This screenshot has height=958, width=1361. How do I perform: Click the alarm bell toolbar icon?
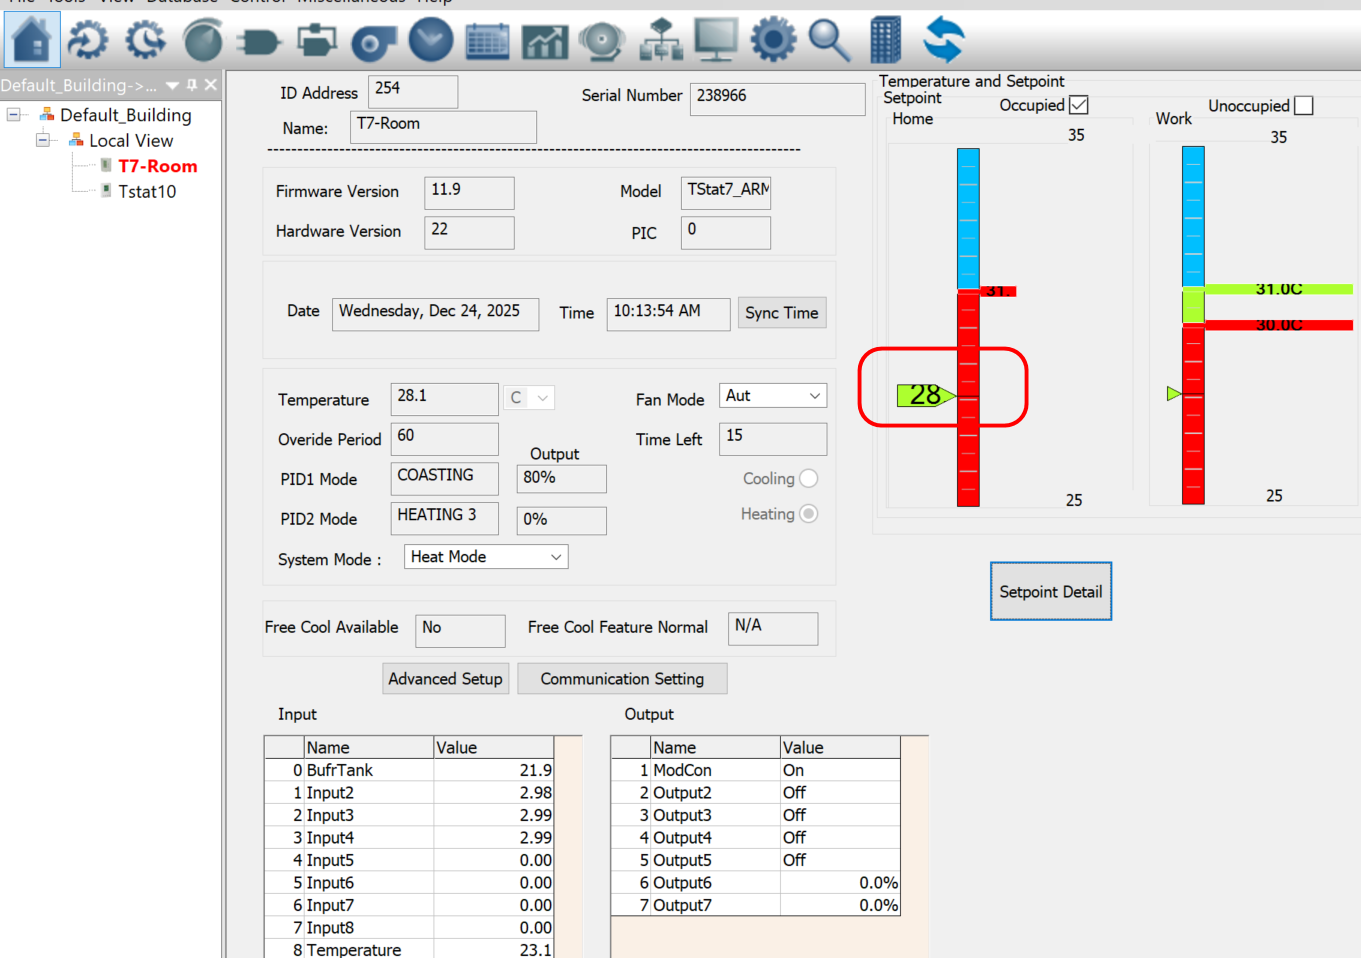(602, 41)
